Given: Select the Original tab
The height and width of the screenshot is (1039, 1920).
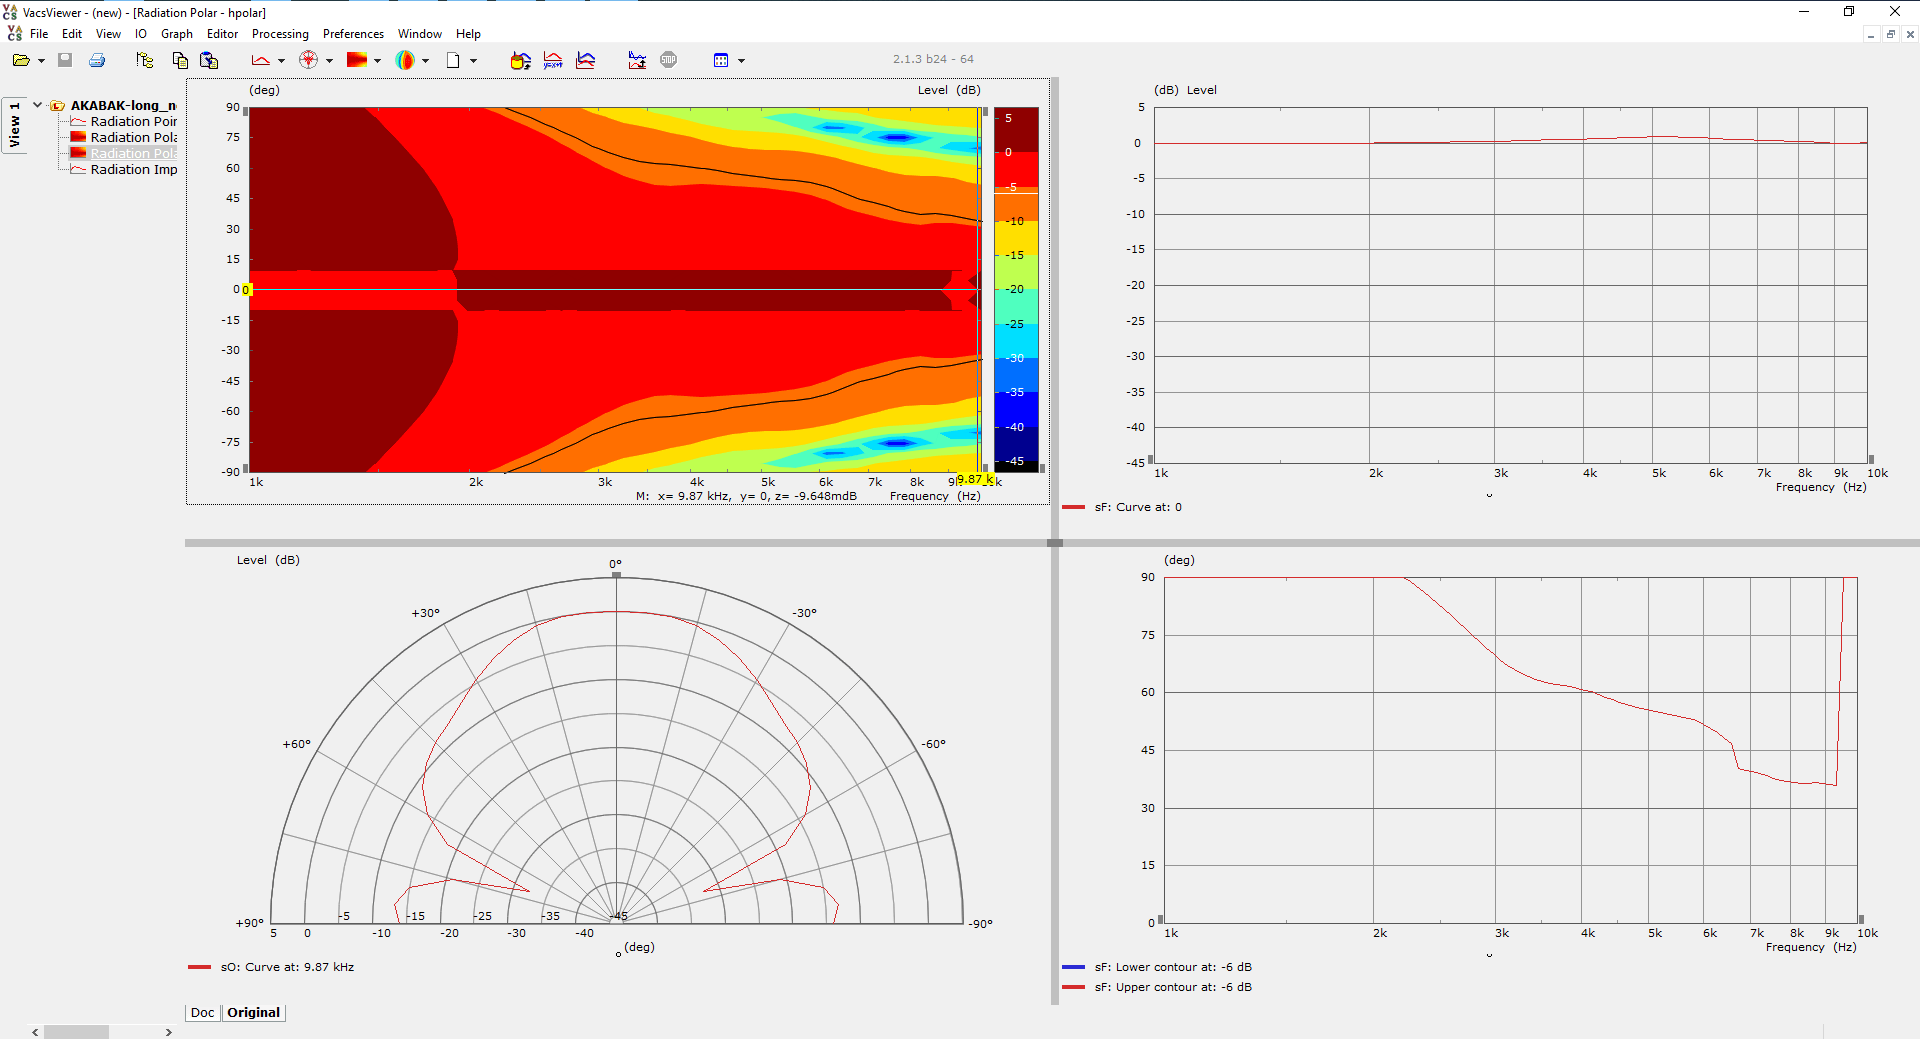Looking at the screenshot, I should (253, 1012).
